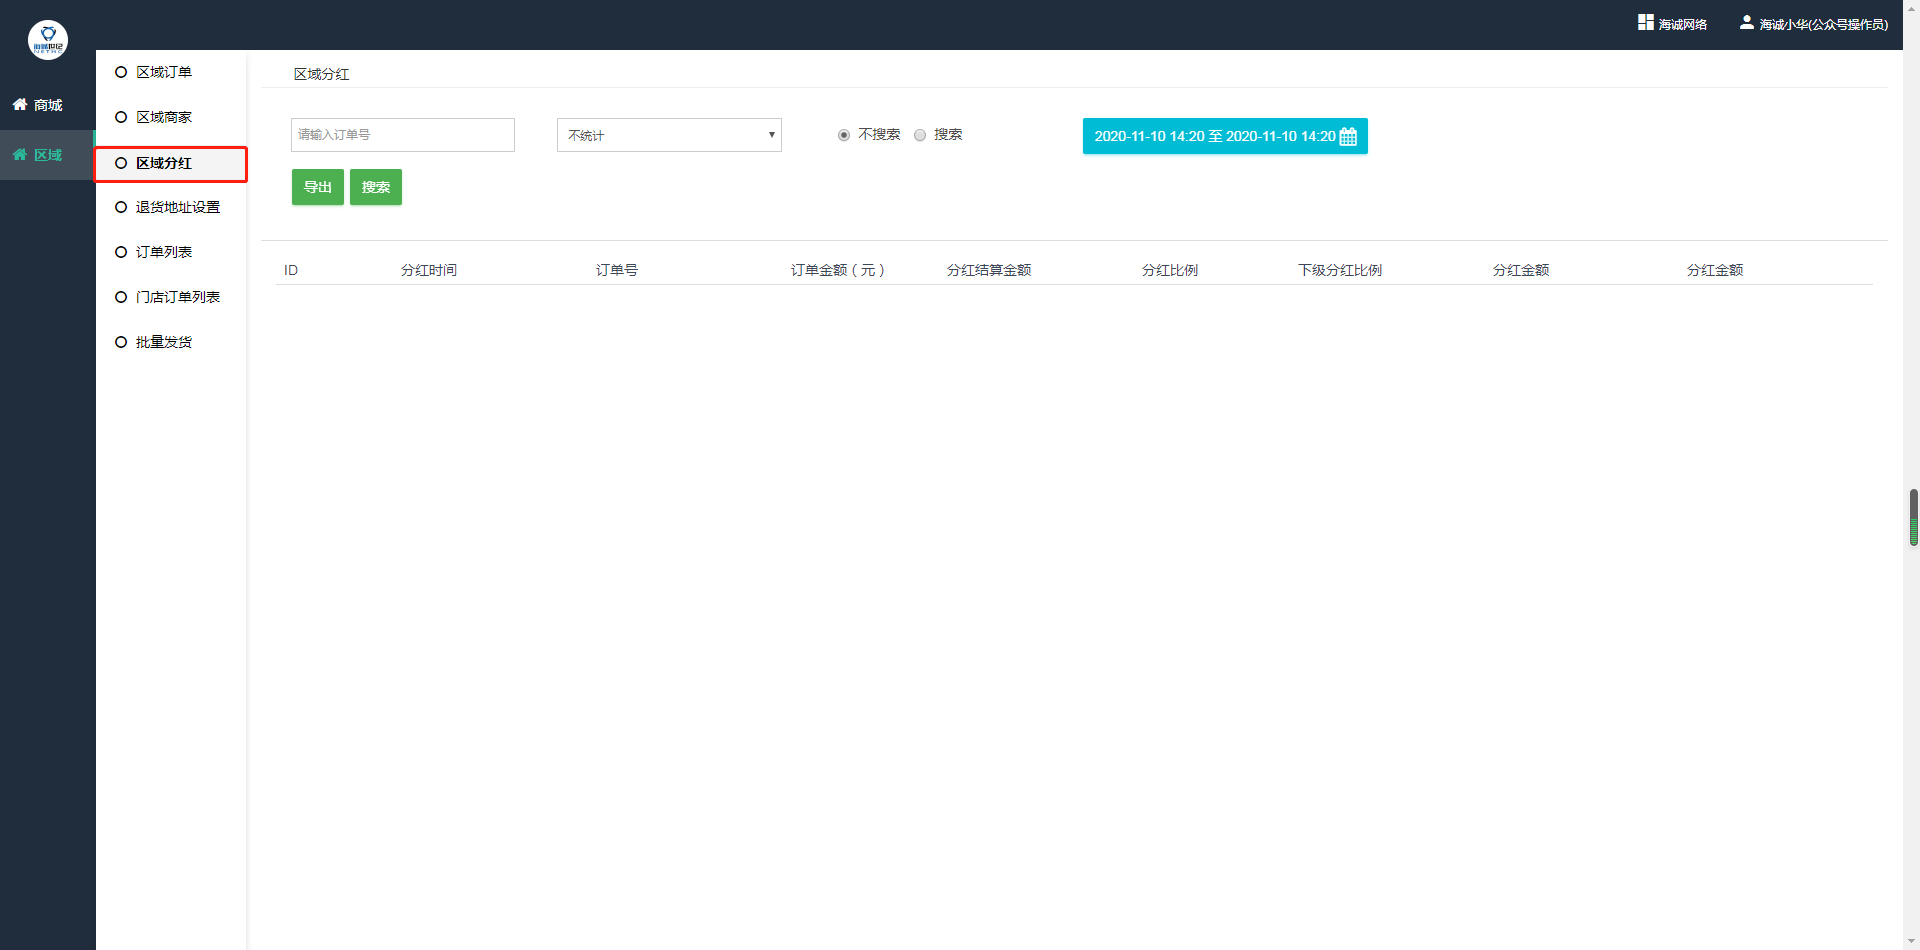The width and height of the screenshot is (1920, 950).
Task: Click the circle icon next to 区域分红
Action: click(x=121, y=163)
